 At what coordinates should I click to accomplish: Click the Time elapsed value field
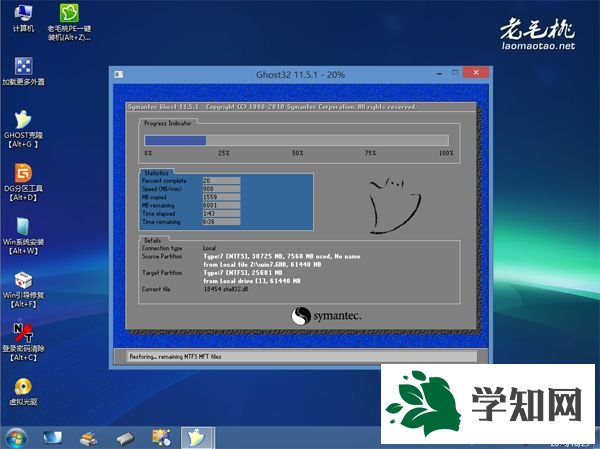coord(221,214)
